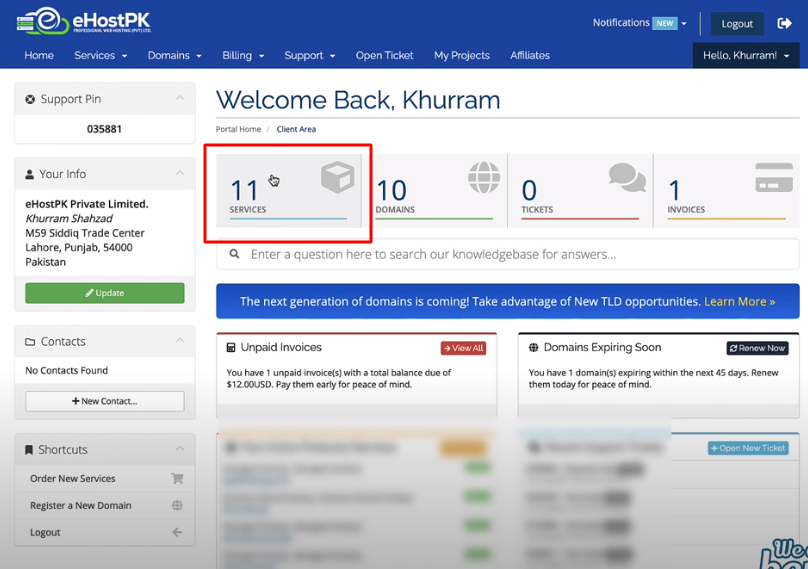Click the Invoices credit card icon
The height and width of the screenshot is (569, 808).
coord(774,178)
